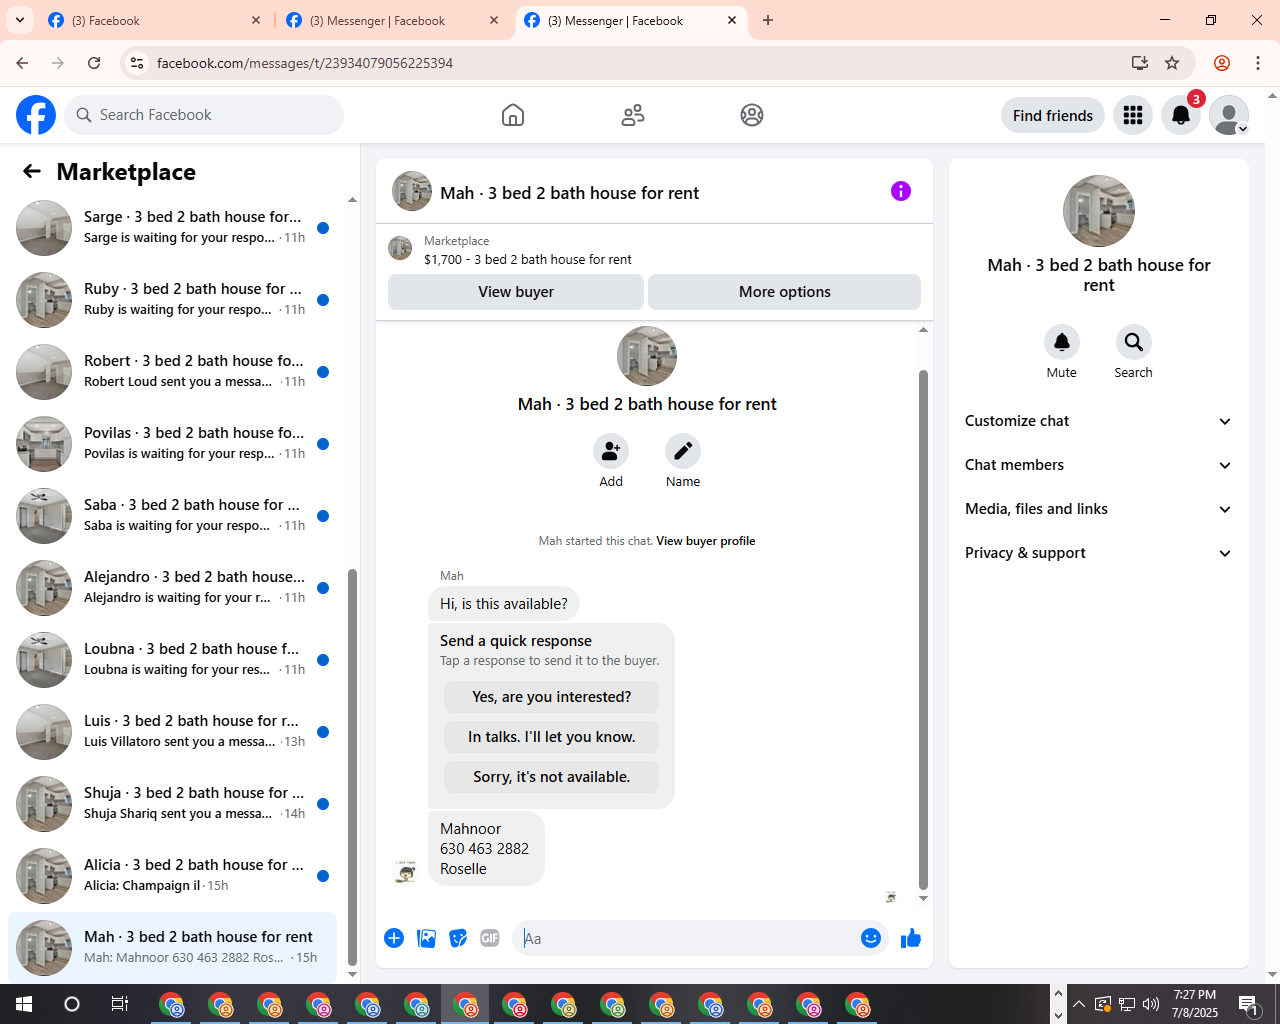Click the conversation list scrollbar thumb

pos(352,766)
